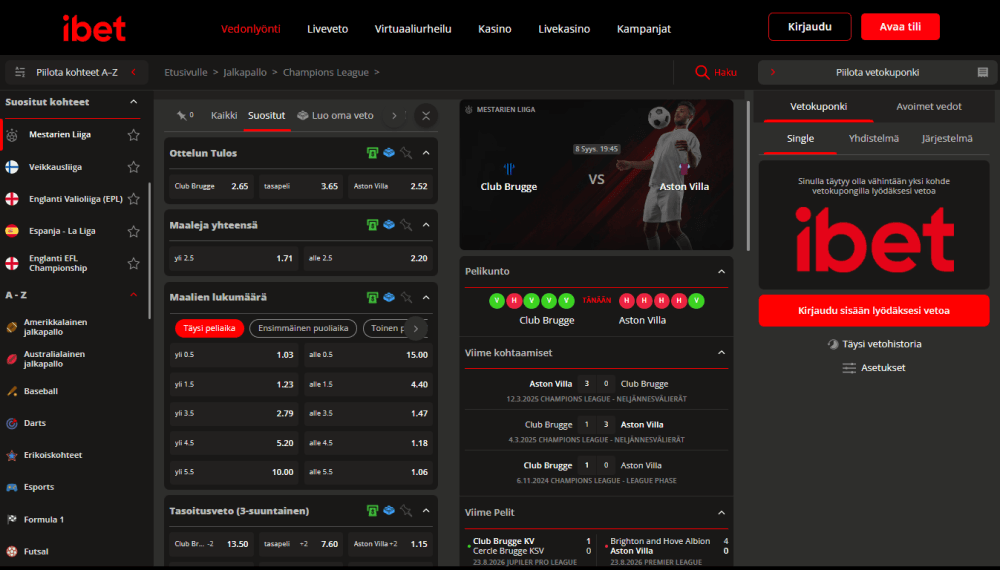Viewport: 1000px width, 570px height.
Task: Show more period filters with the arrow
Action: (x=416, y=328)
